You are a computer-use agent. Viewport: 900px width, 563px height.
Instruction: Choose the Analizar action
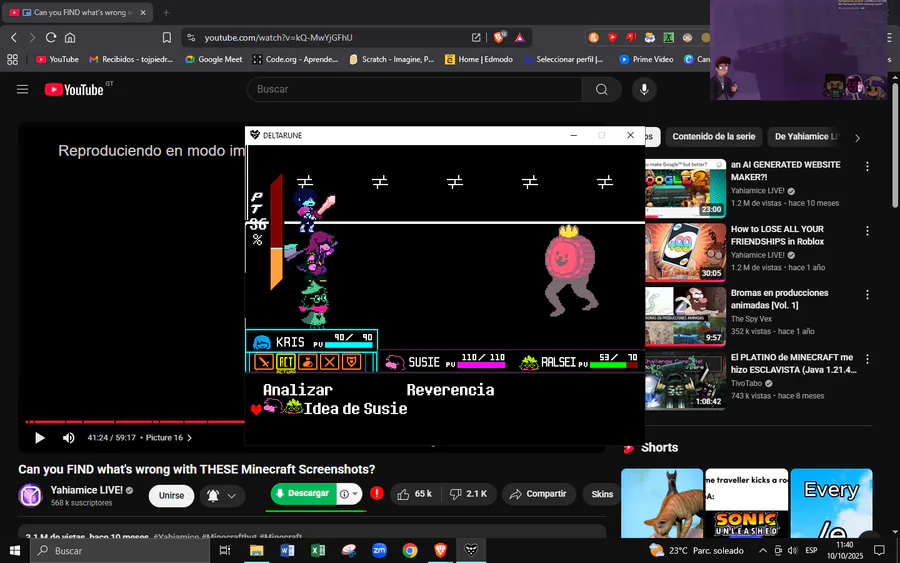(298, 390)
